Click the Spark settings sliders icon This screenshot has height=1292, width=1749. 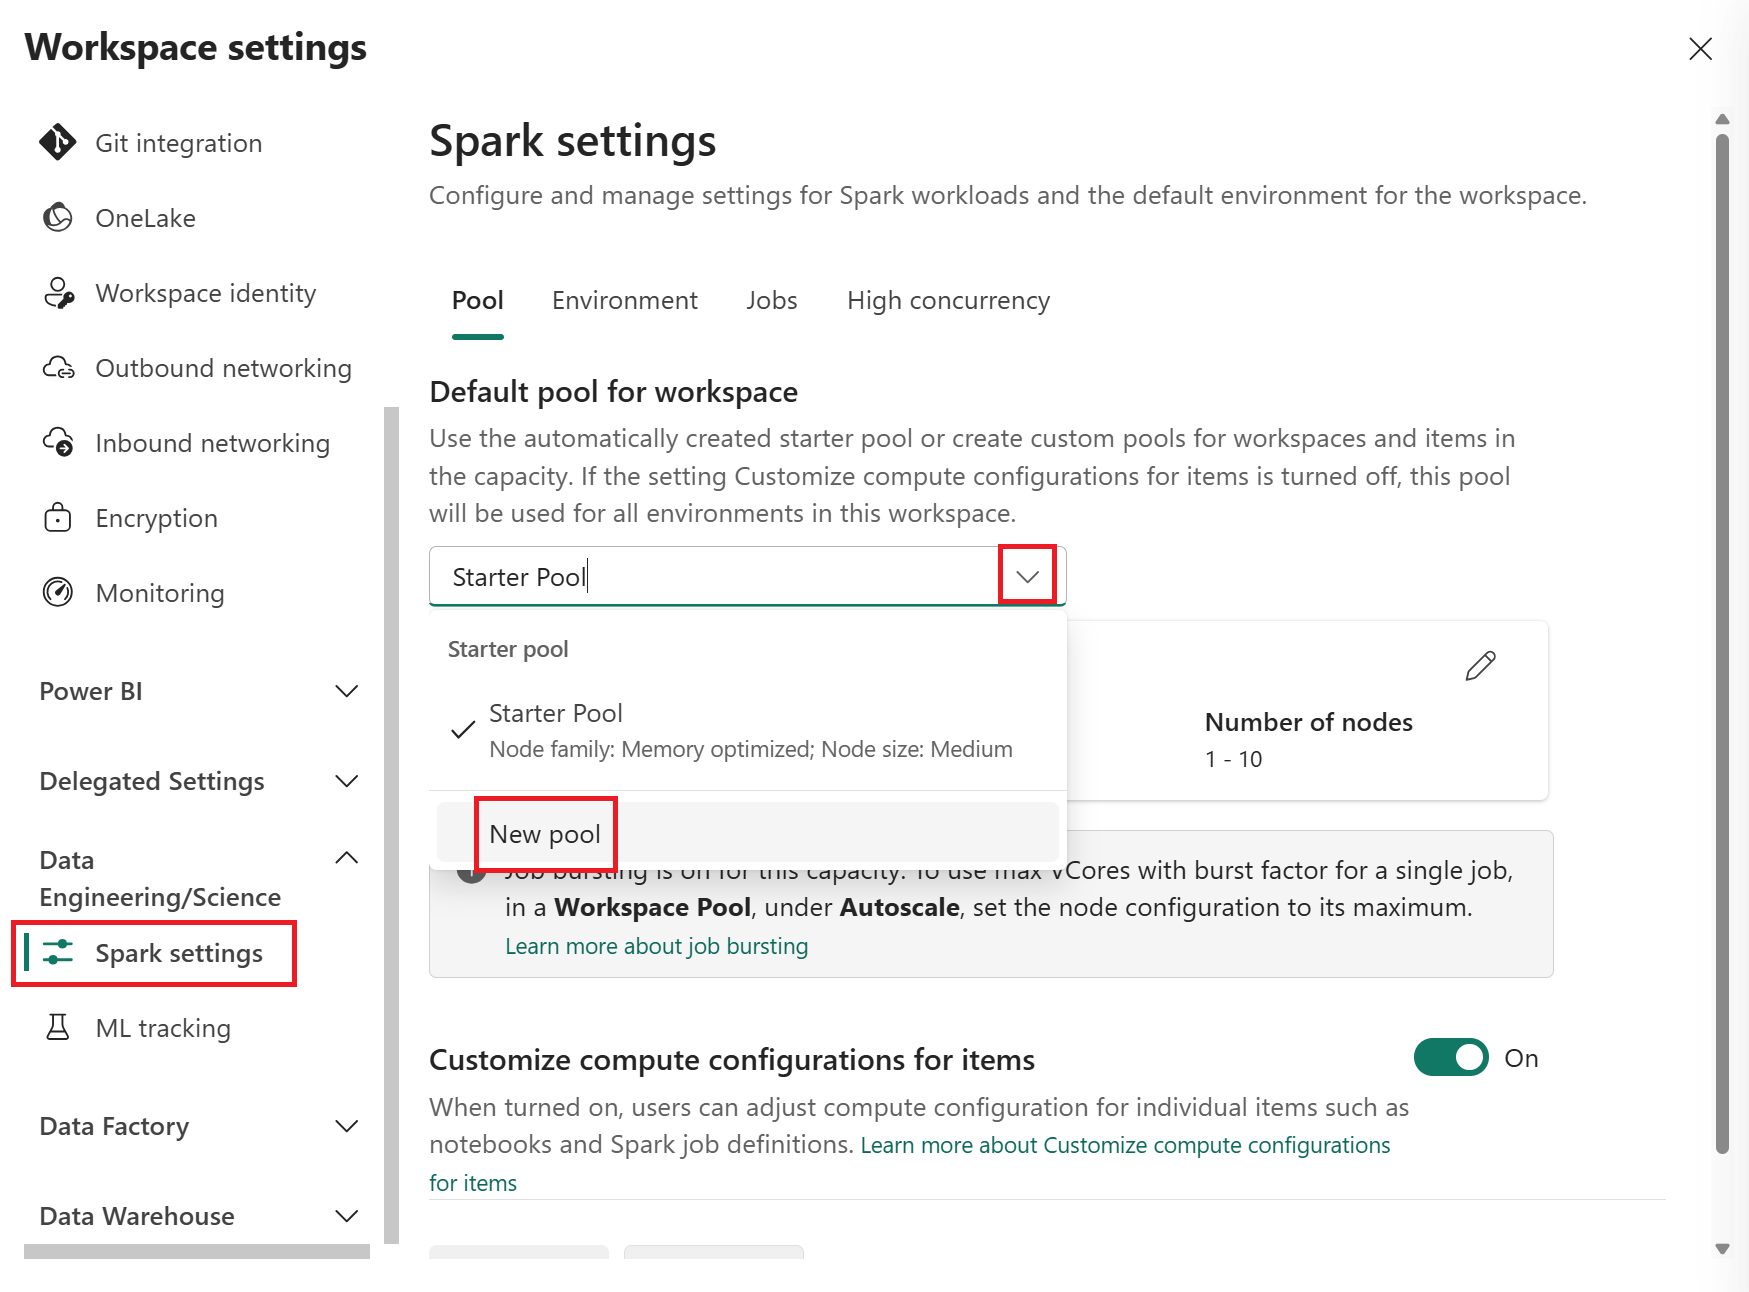[58, 952]
